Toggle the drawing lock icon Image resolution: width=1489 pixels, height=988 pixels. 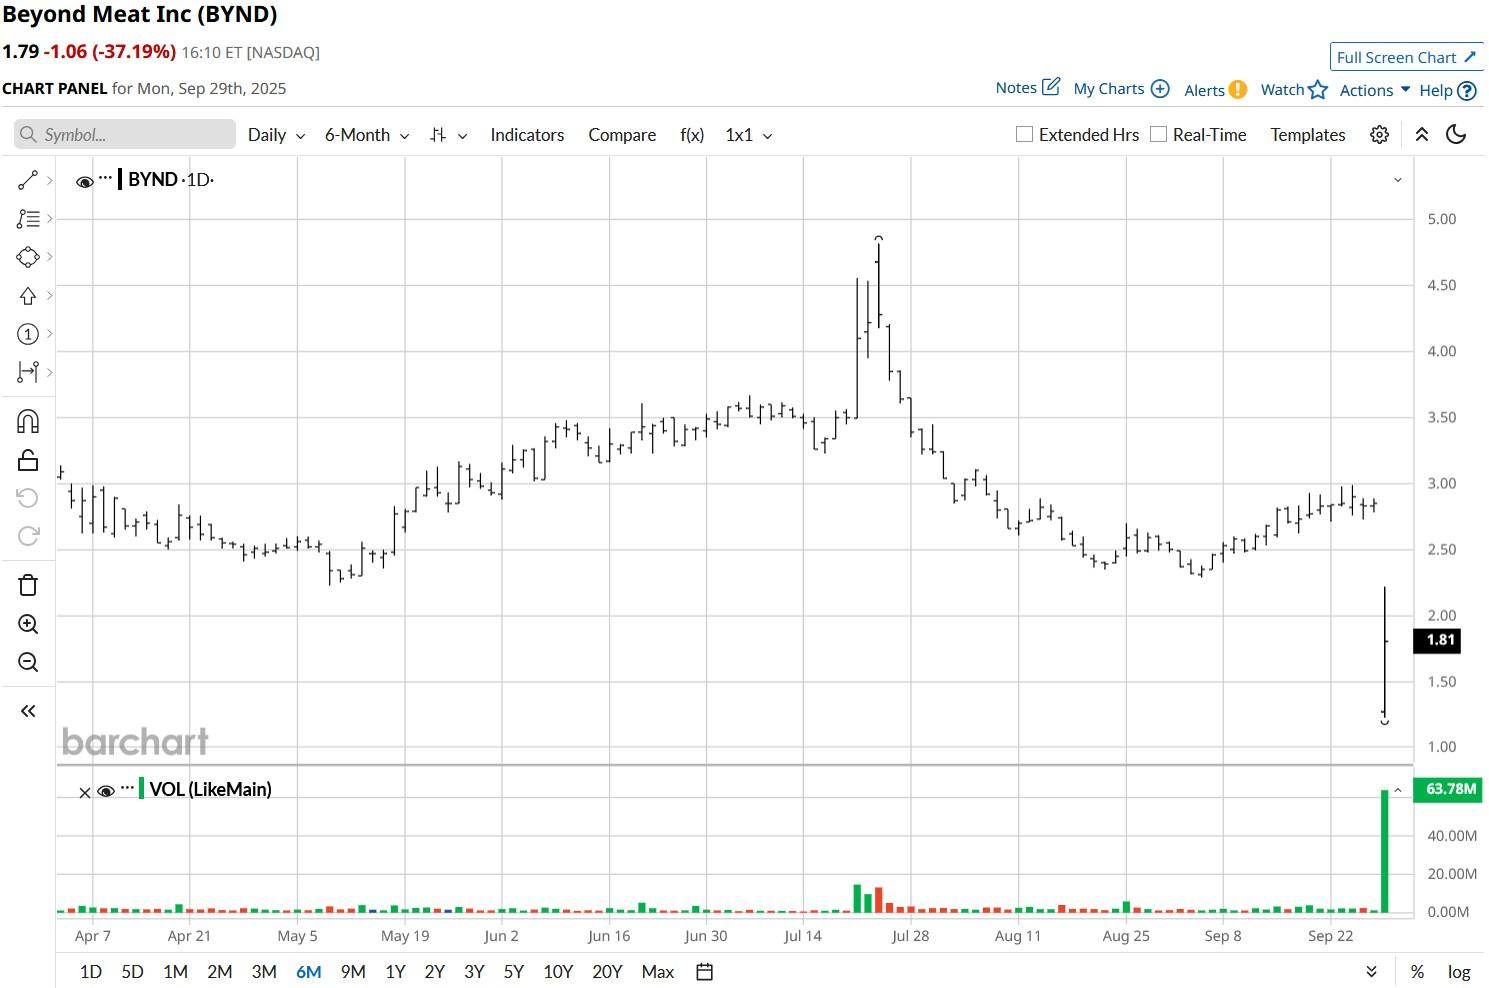[x=28, y=460]
